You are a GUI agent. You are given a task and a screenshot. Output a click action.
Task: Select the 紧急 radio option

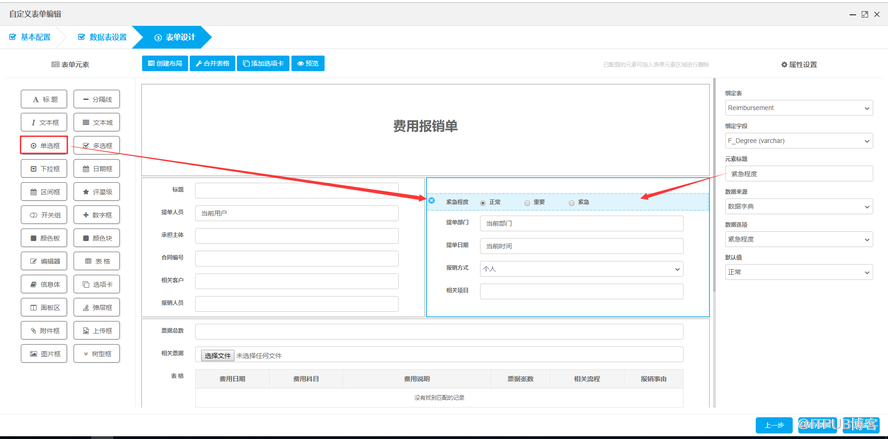pyautogui.click(x=572, y=203)
